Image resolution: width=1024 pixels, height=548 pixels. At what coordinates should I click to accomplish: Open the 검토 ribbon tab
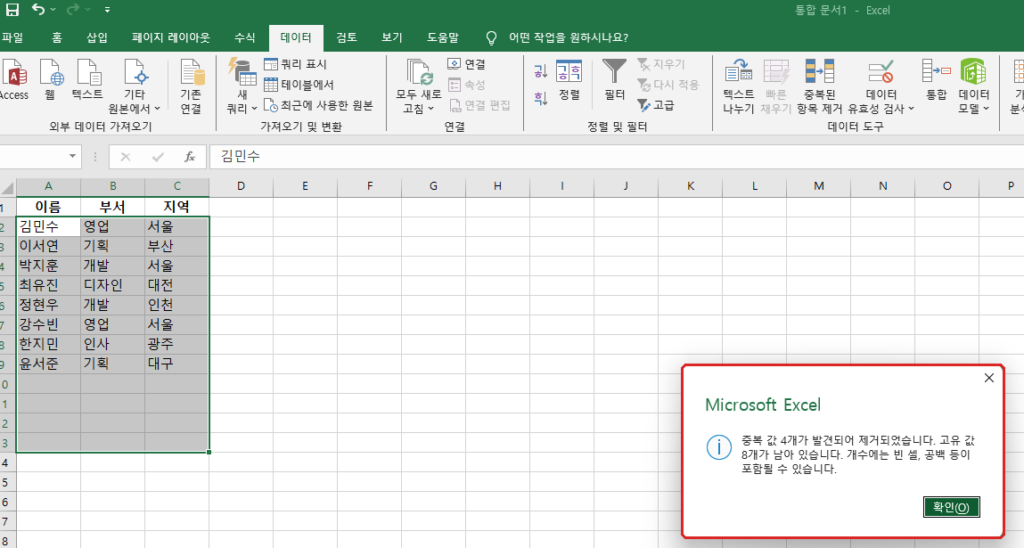pos(346,38)
